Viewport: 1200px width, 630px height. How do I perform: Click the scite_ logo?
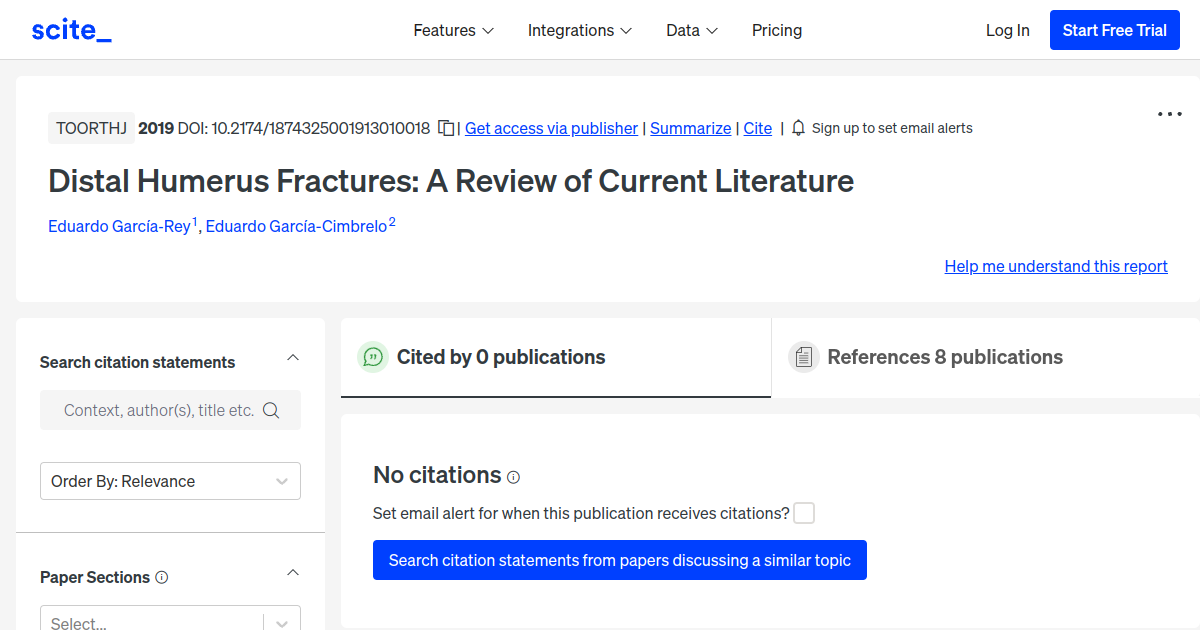[71, 30]
